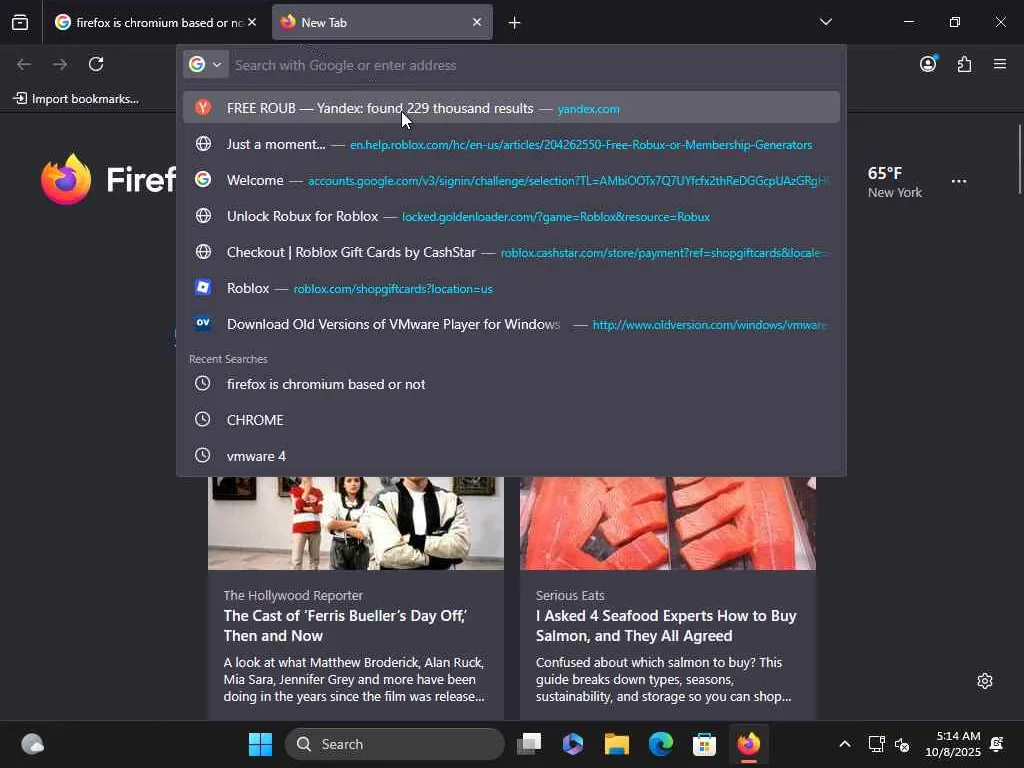Viewport: 1024px width, 768px height.
Task: Open the Welcome accounts.google.com suggestion
Action: pos(511,180)
